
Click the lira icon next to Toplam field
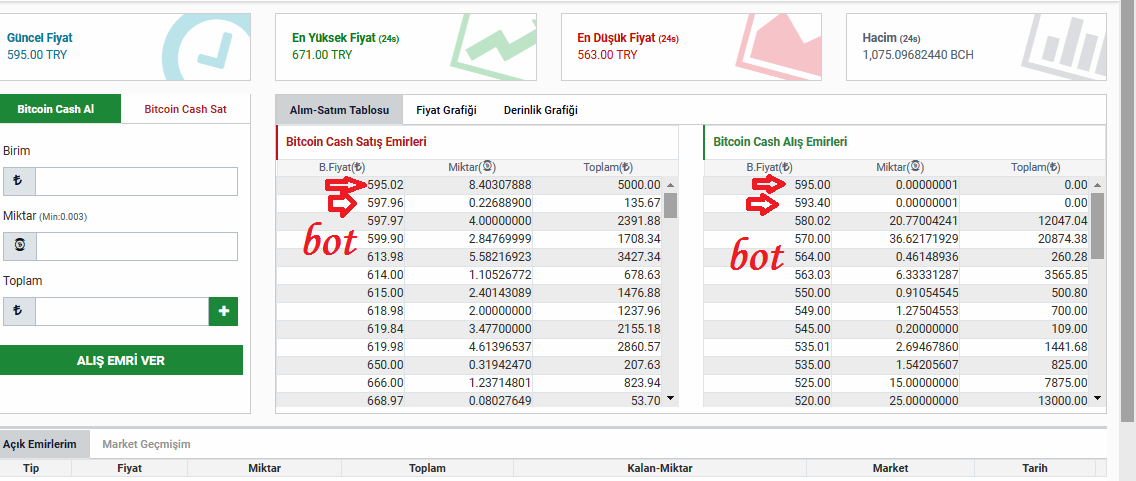pyautogui.click(x=20, y=311)
